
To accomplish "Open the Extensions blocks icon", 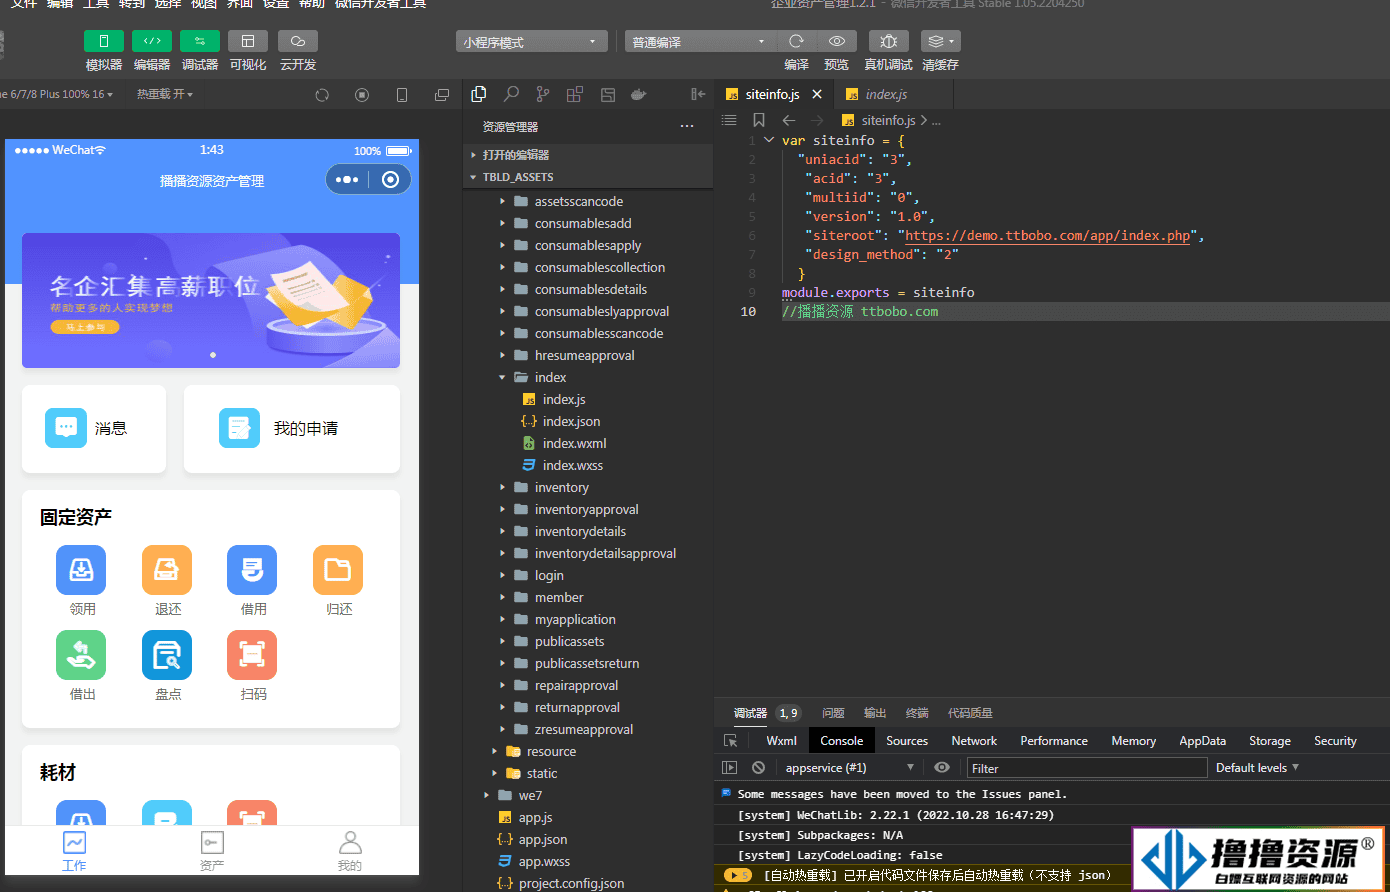I will click(575, 94).
